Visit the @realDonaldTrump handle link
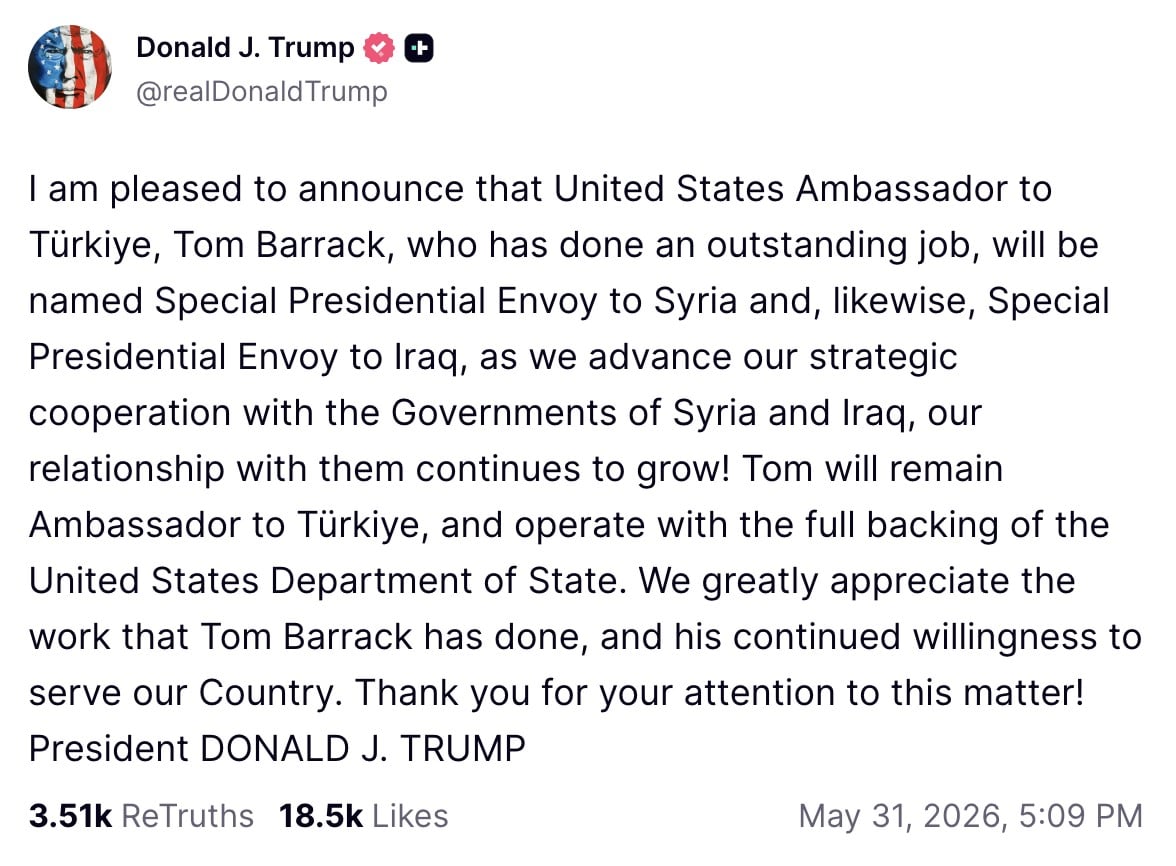 click(262, 91)
